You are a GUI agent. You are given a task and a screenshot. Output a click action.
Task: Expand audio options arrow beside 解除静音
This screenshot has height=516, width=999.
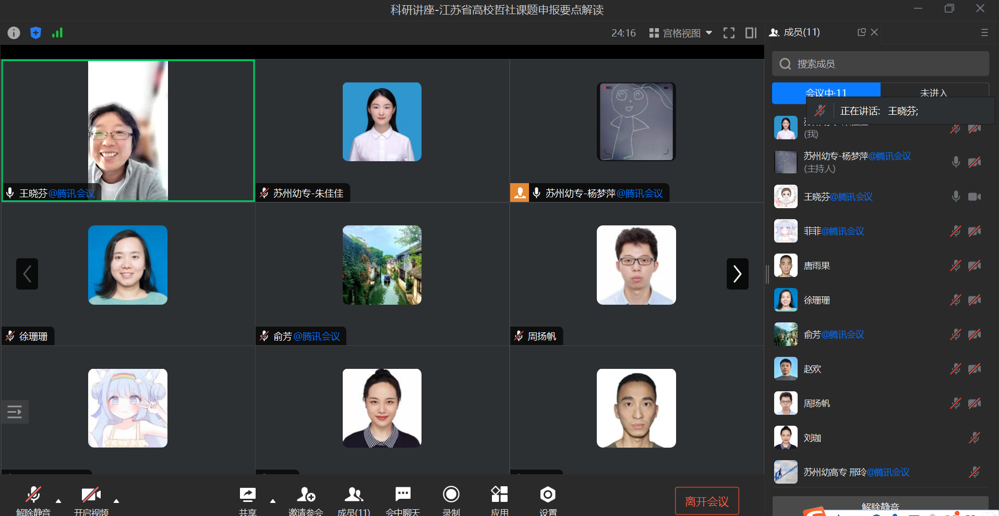58,500
